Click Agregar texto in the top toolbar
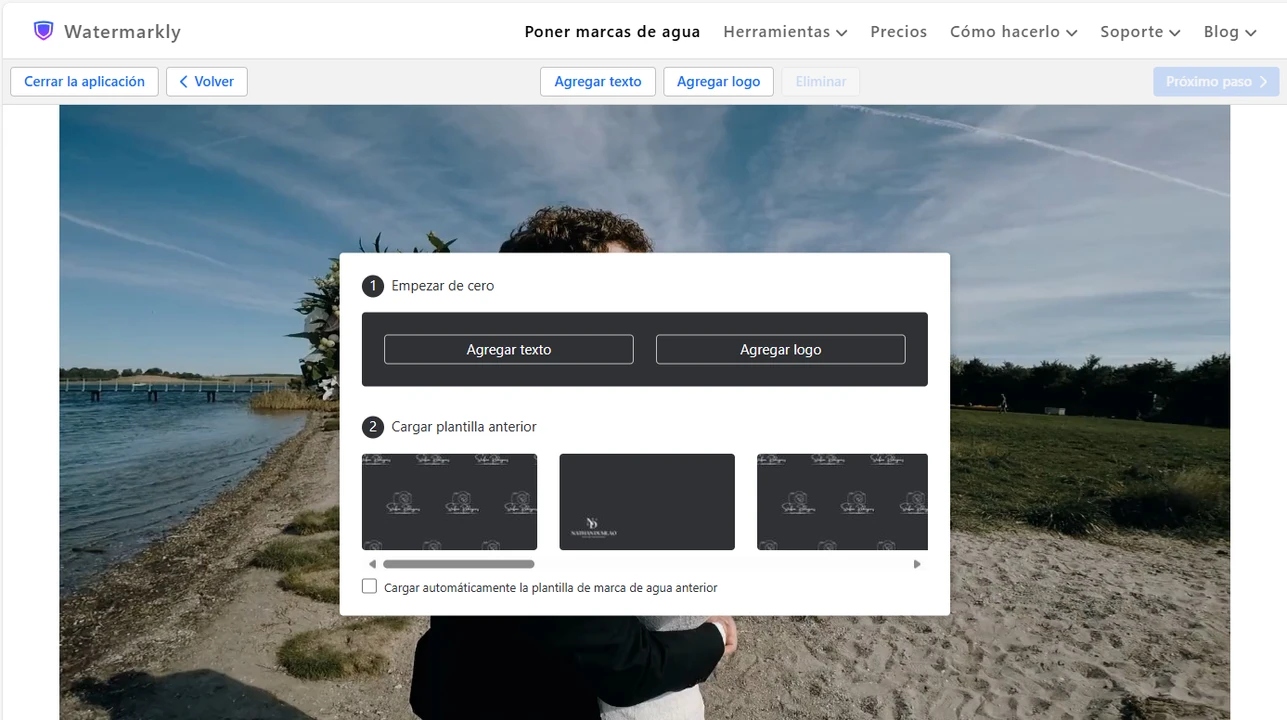This screenshot has height=720, width=1287. (x=597, y=82)
